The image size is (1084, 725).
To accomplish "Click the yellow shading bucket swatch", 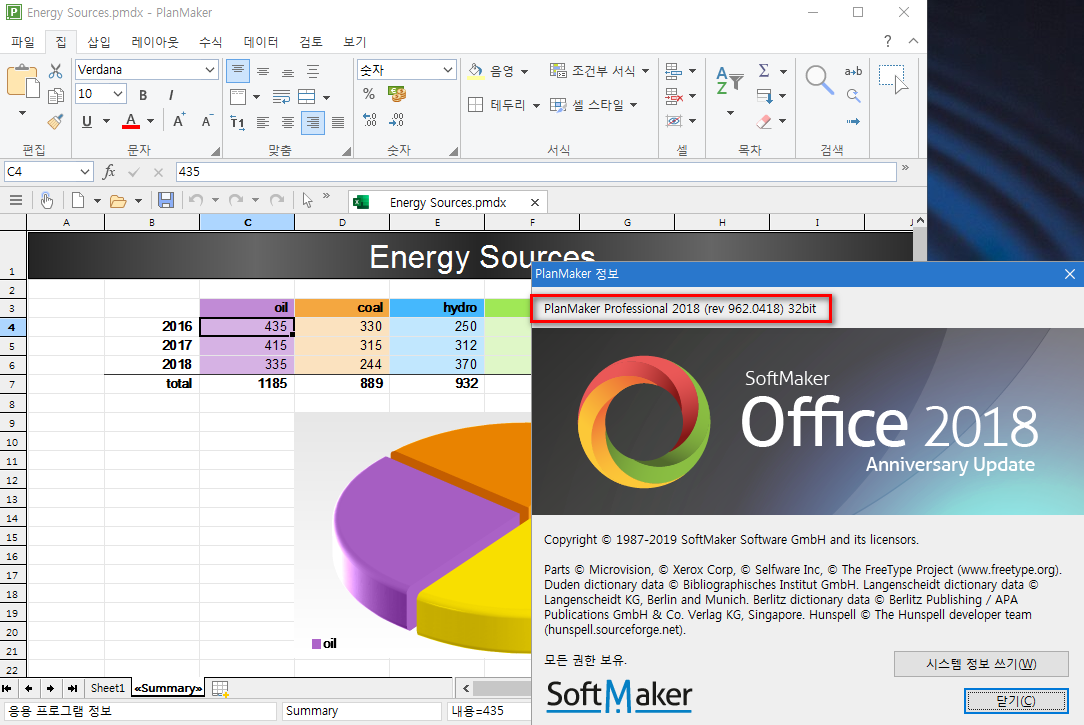I will coord(476,71).
